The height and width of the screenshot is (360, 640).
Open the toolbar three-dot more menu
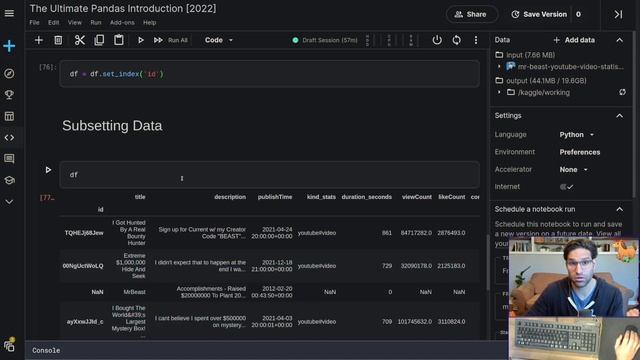click(x=476, y=40)
